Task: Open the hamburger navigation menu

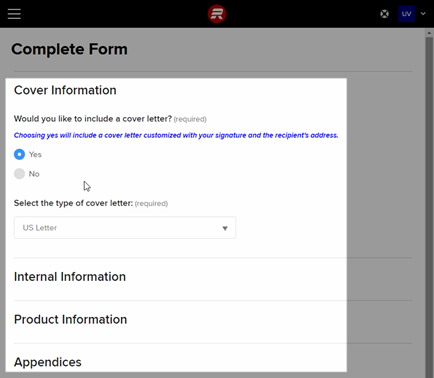Action: click(14, 14)
